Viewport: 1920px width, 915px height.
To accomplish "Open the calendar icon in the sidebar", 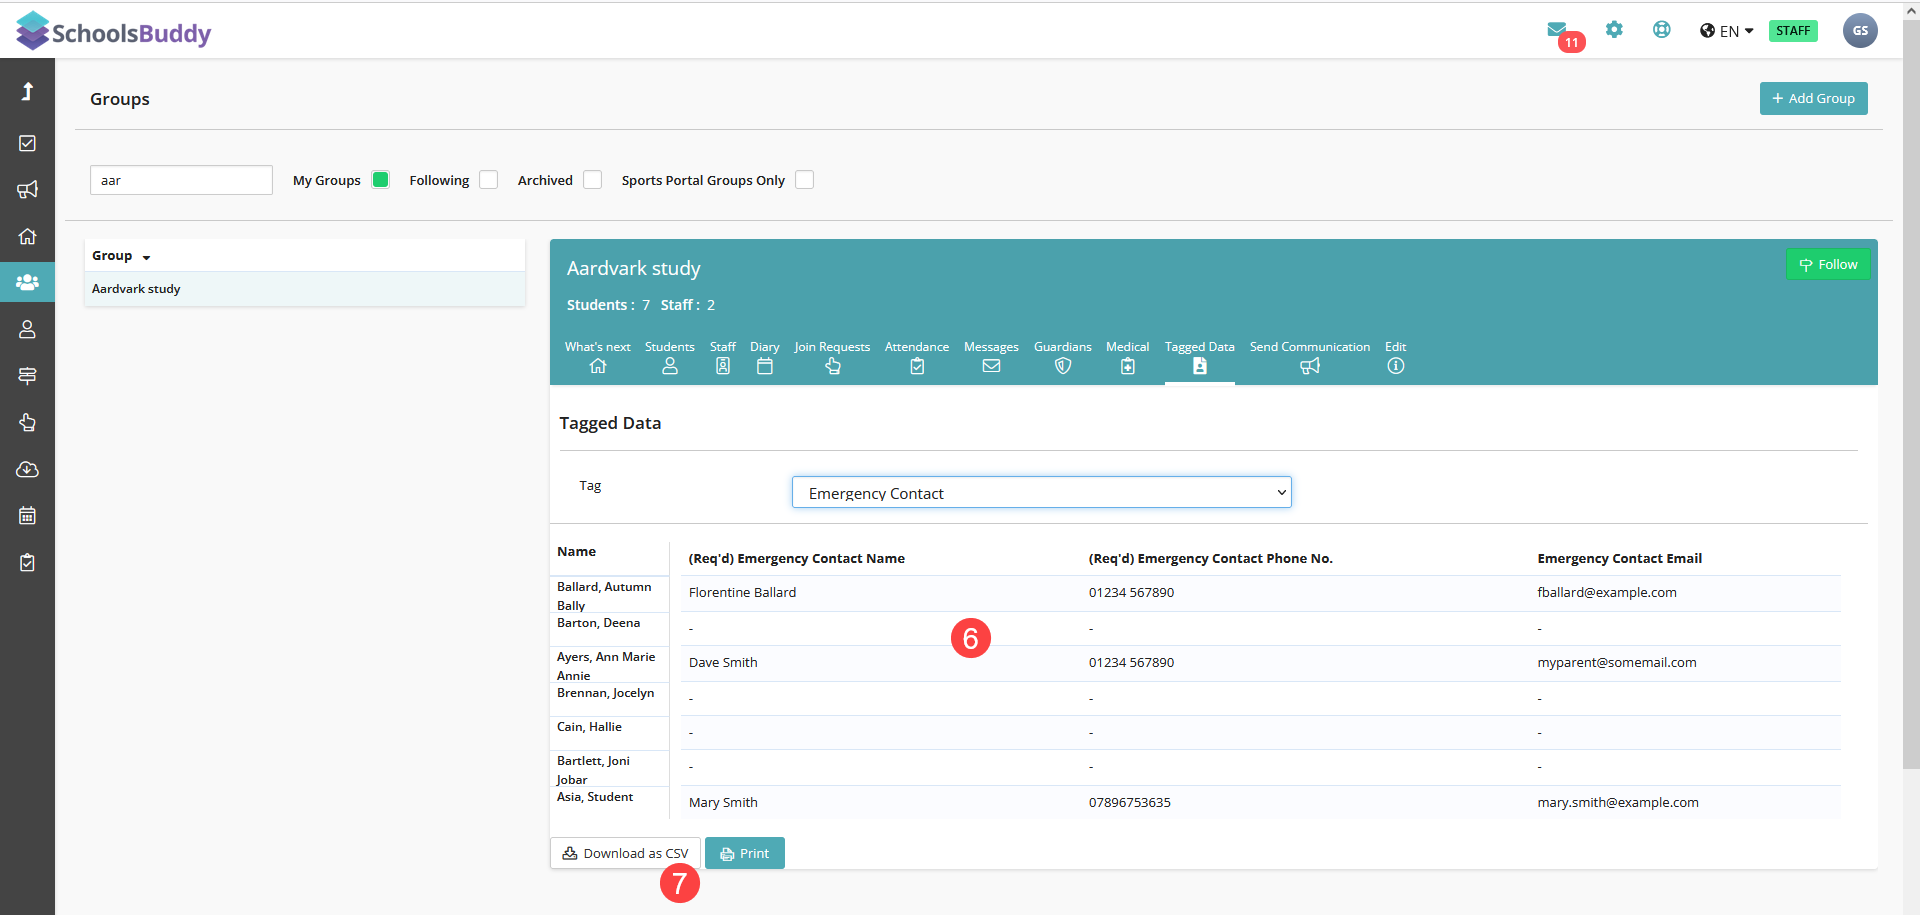I will pyautogui.click(x=27, y=516).
